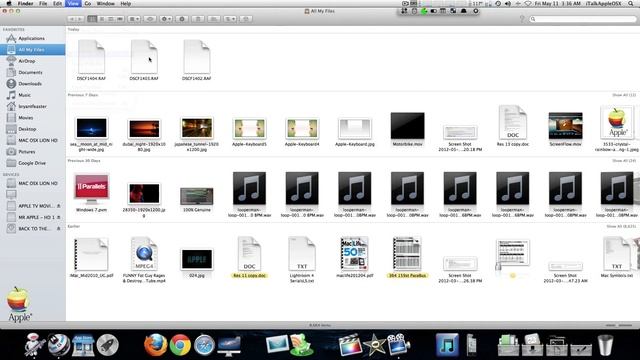Open Google Drive in the sidebar
This screenshot has width=640, height=360.
[x=33, y=163]
